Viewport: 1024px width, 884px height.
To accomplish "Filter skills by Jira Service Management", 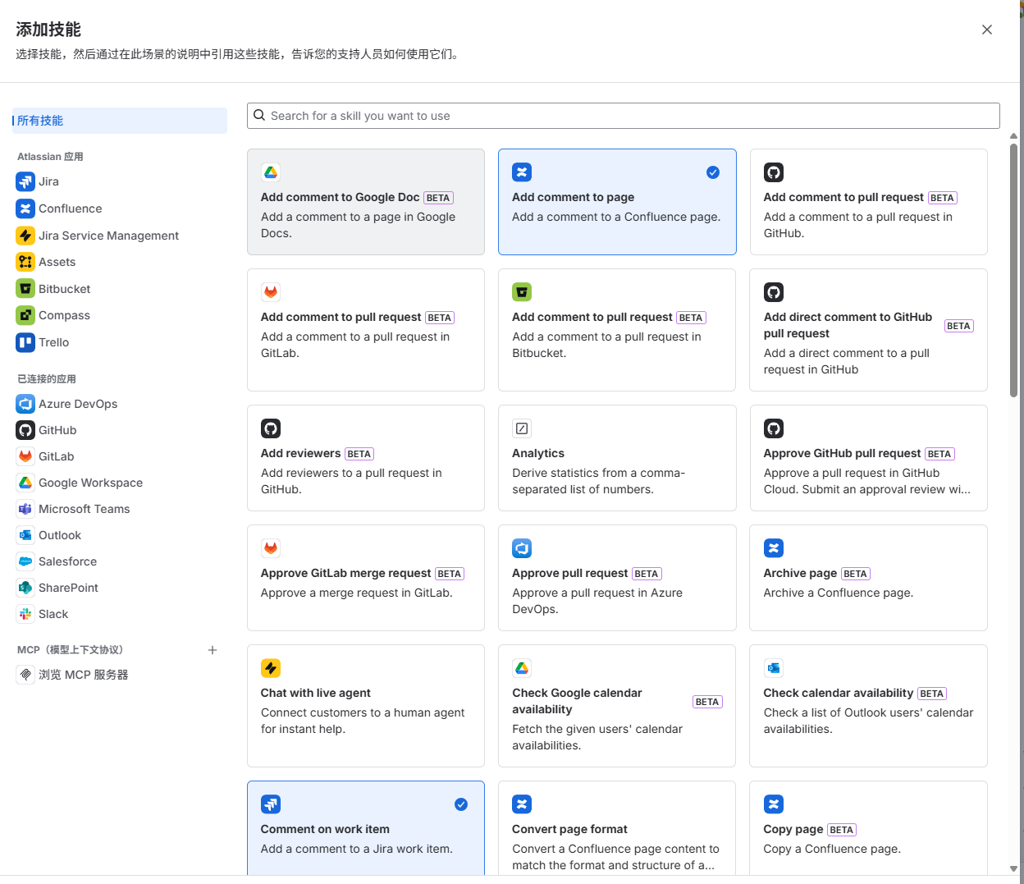I will 108,236.
